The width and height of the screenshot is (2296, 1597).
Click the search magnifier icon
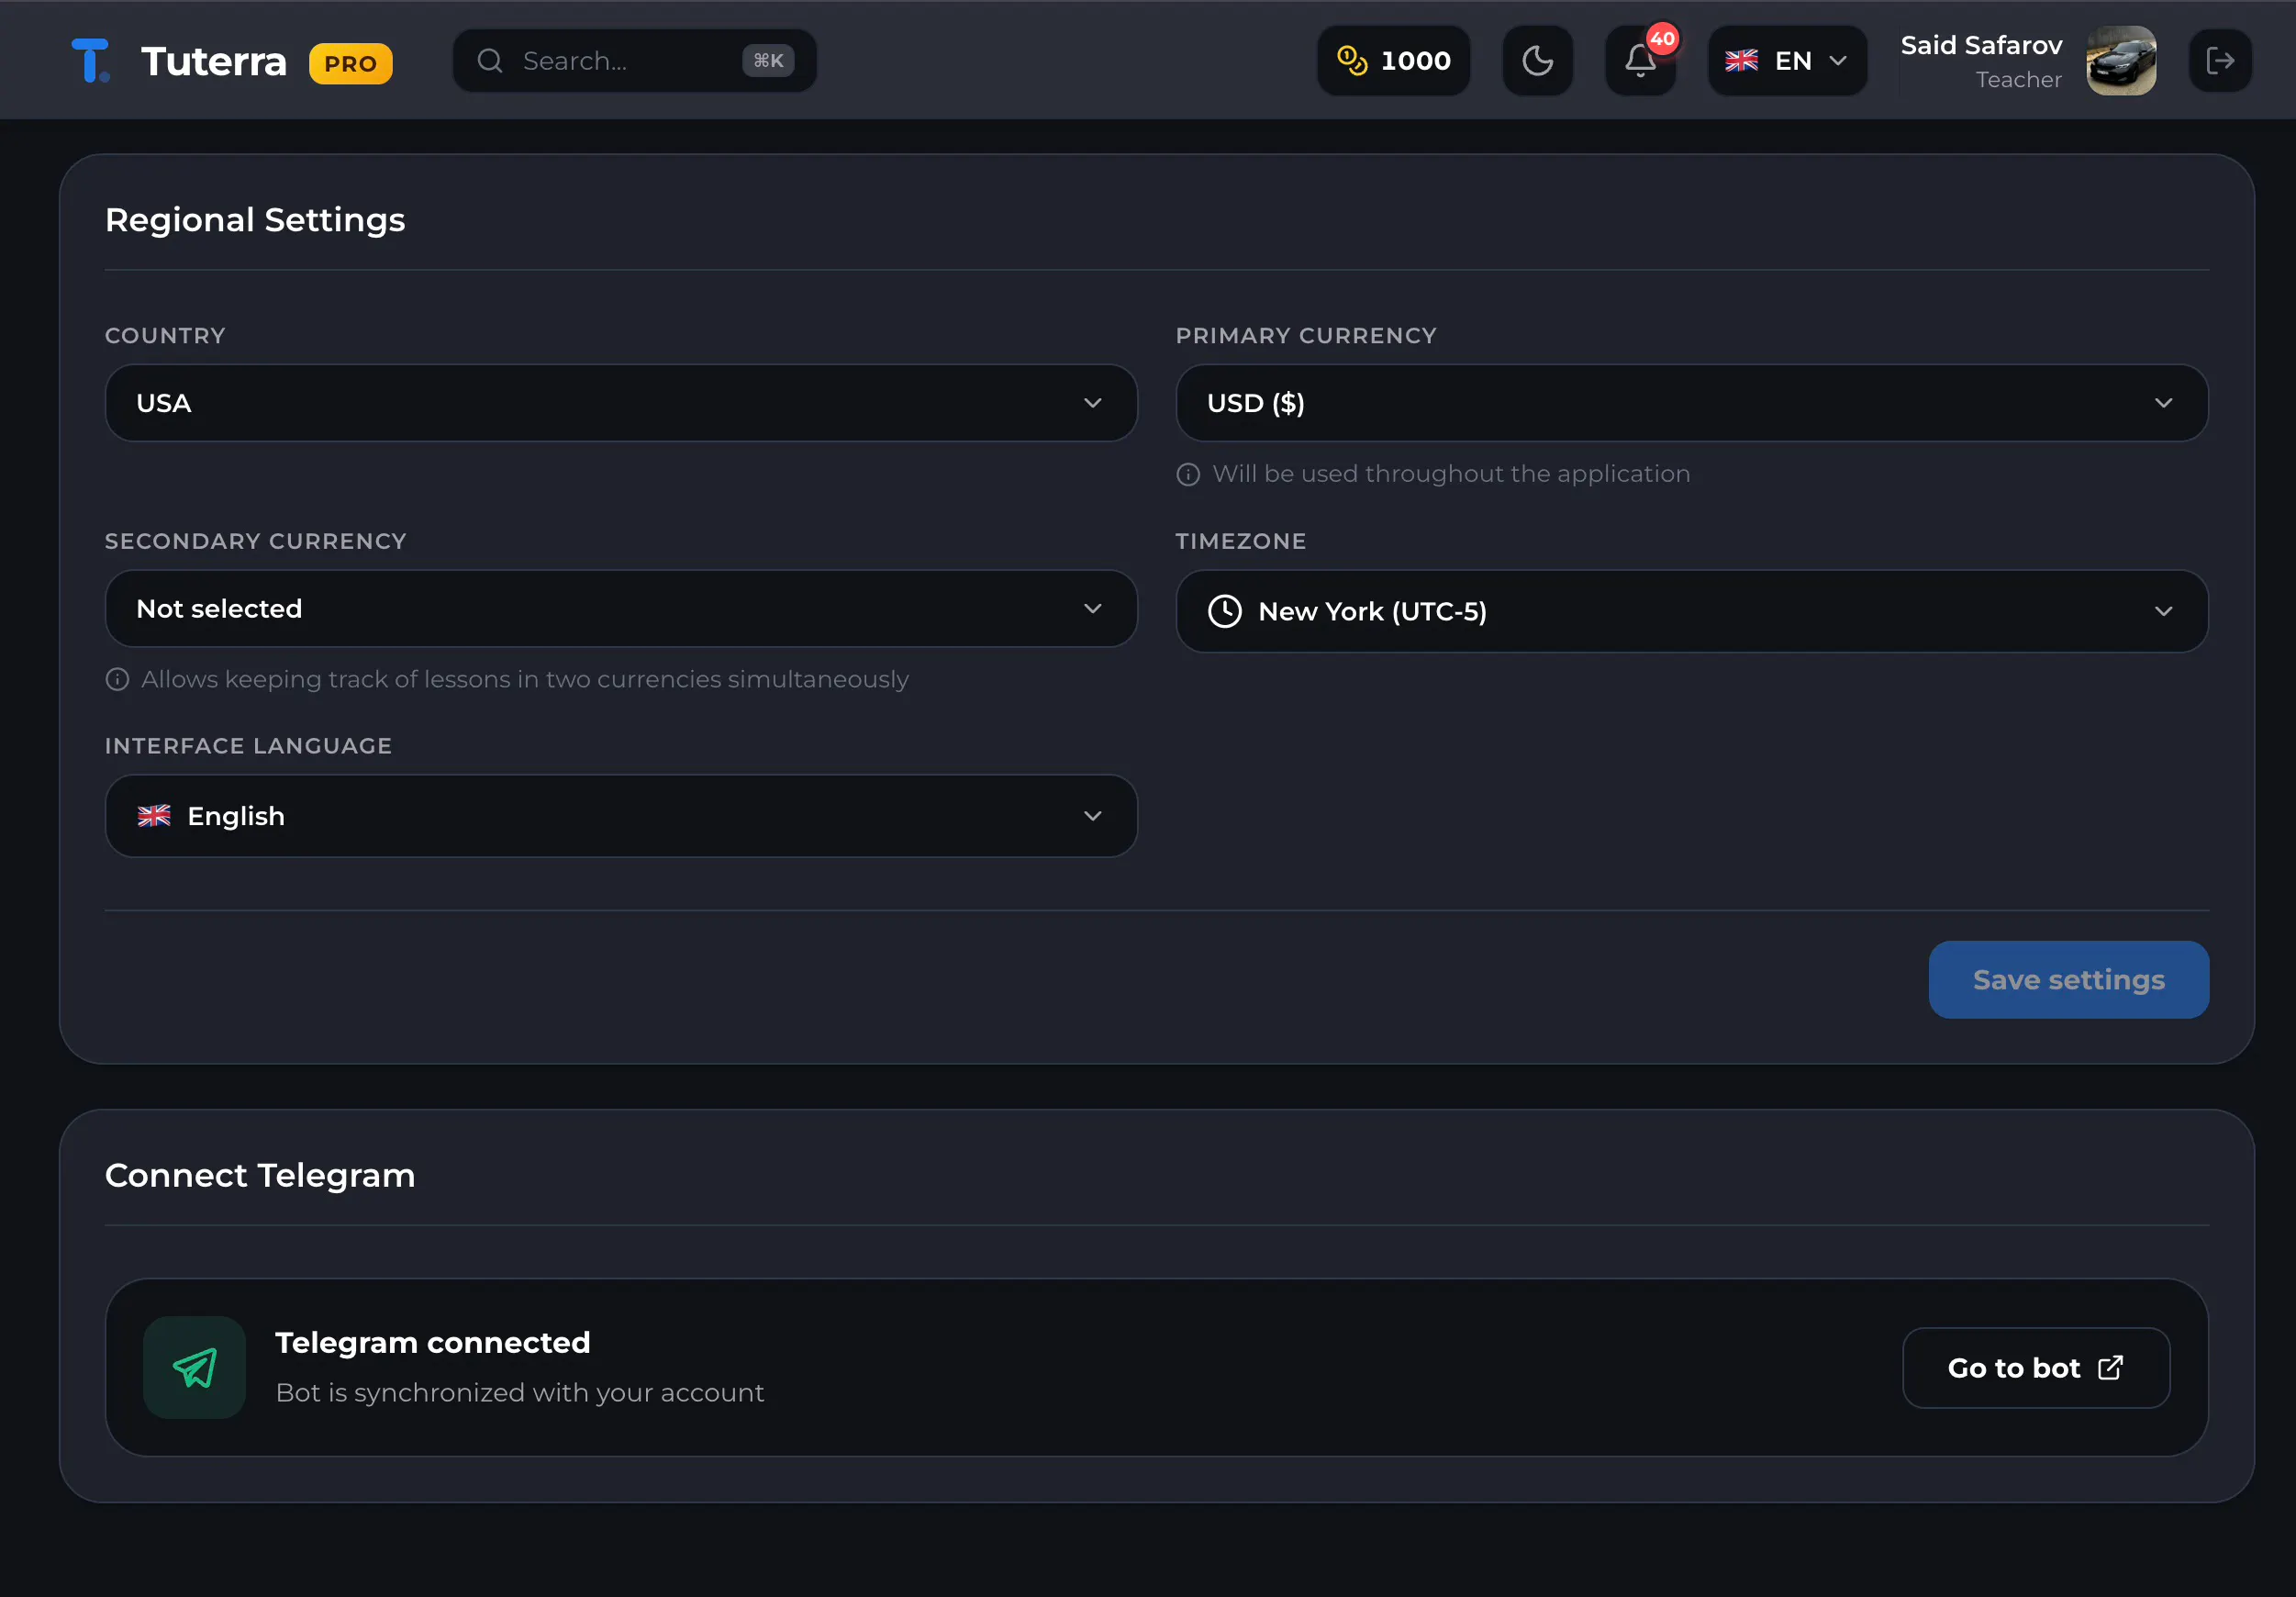coord(490,61)
